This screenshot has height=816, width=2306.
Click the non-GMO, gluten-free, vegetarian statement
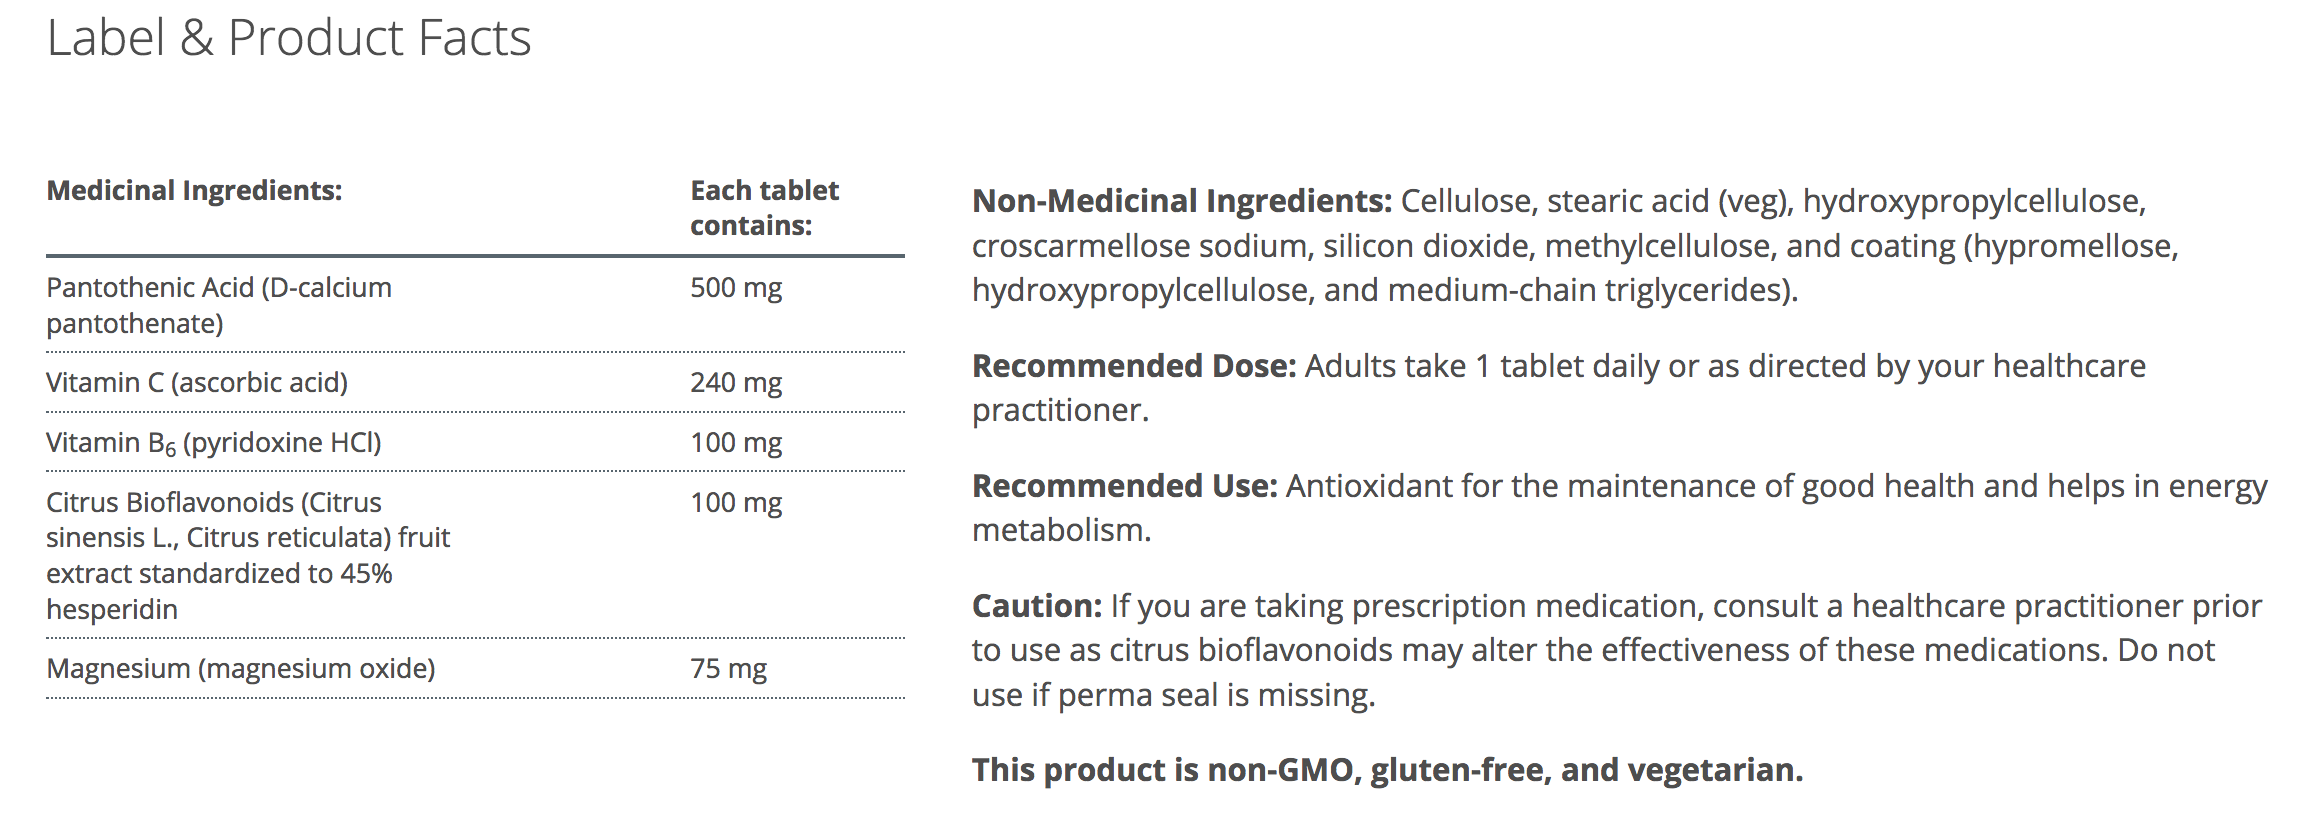(x=1387, y=770)
